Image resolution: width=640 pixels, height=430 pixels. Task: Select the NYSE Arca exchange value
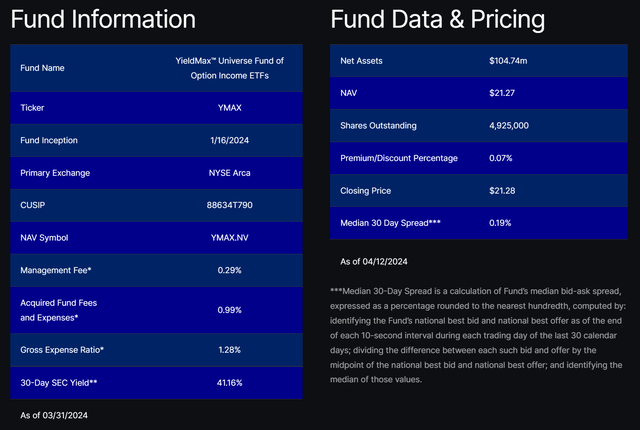(231, 173)
